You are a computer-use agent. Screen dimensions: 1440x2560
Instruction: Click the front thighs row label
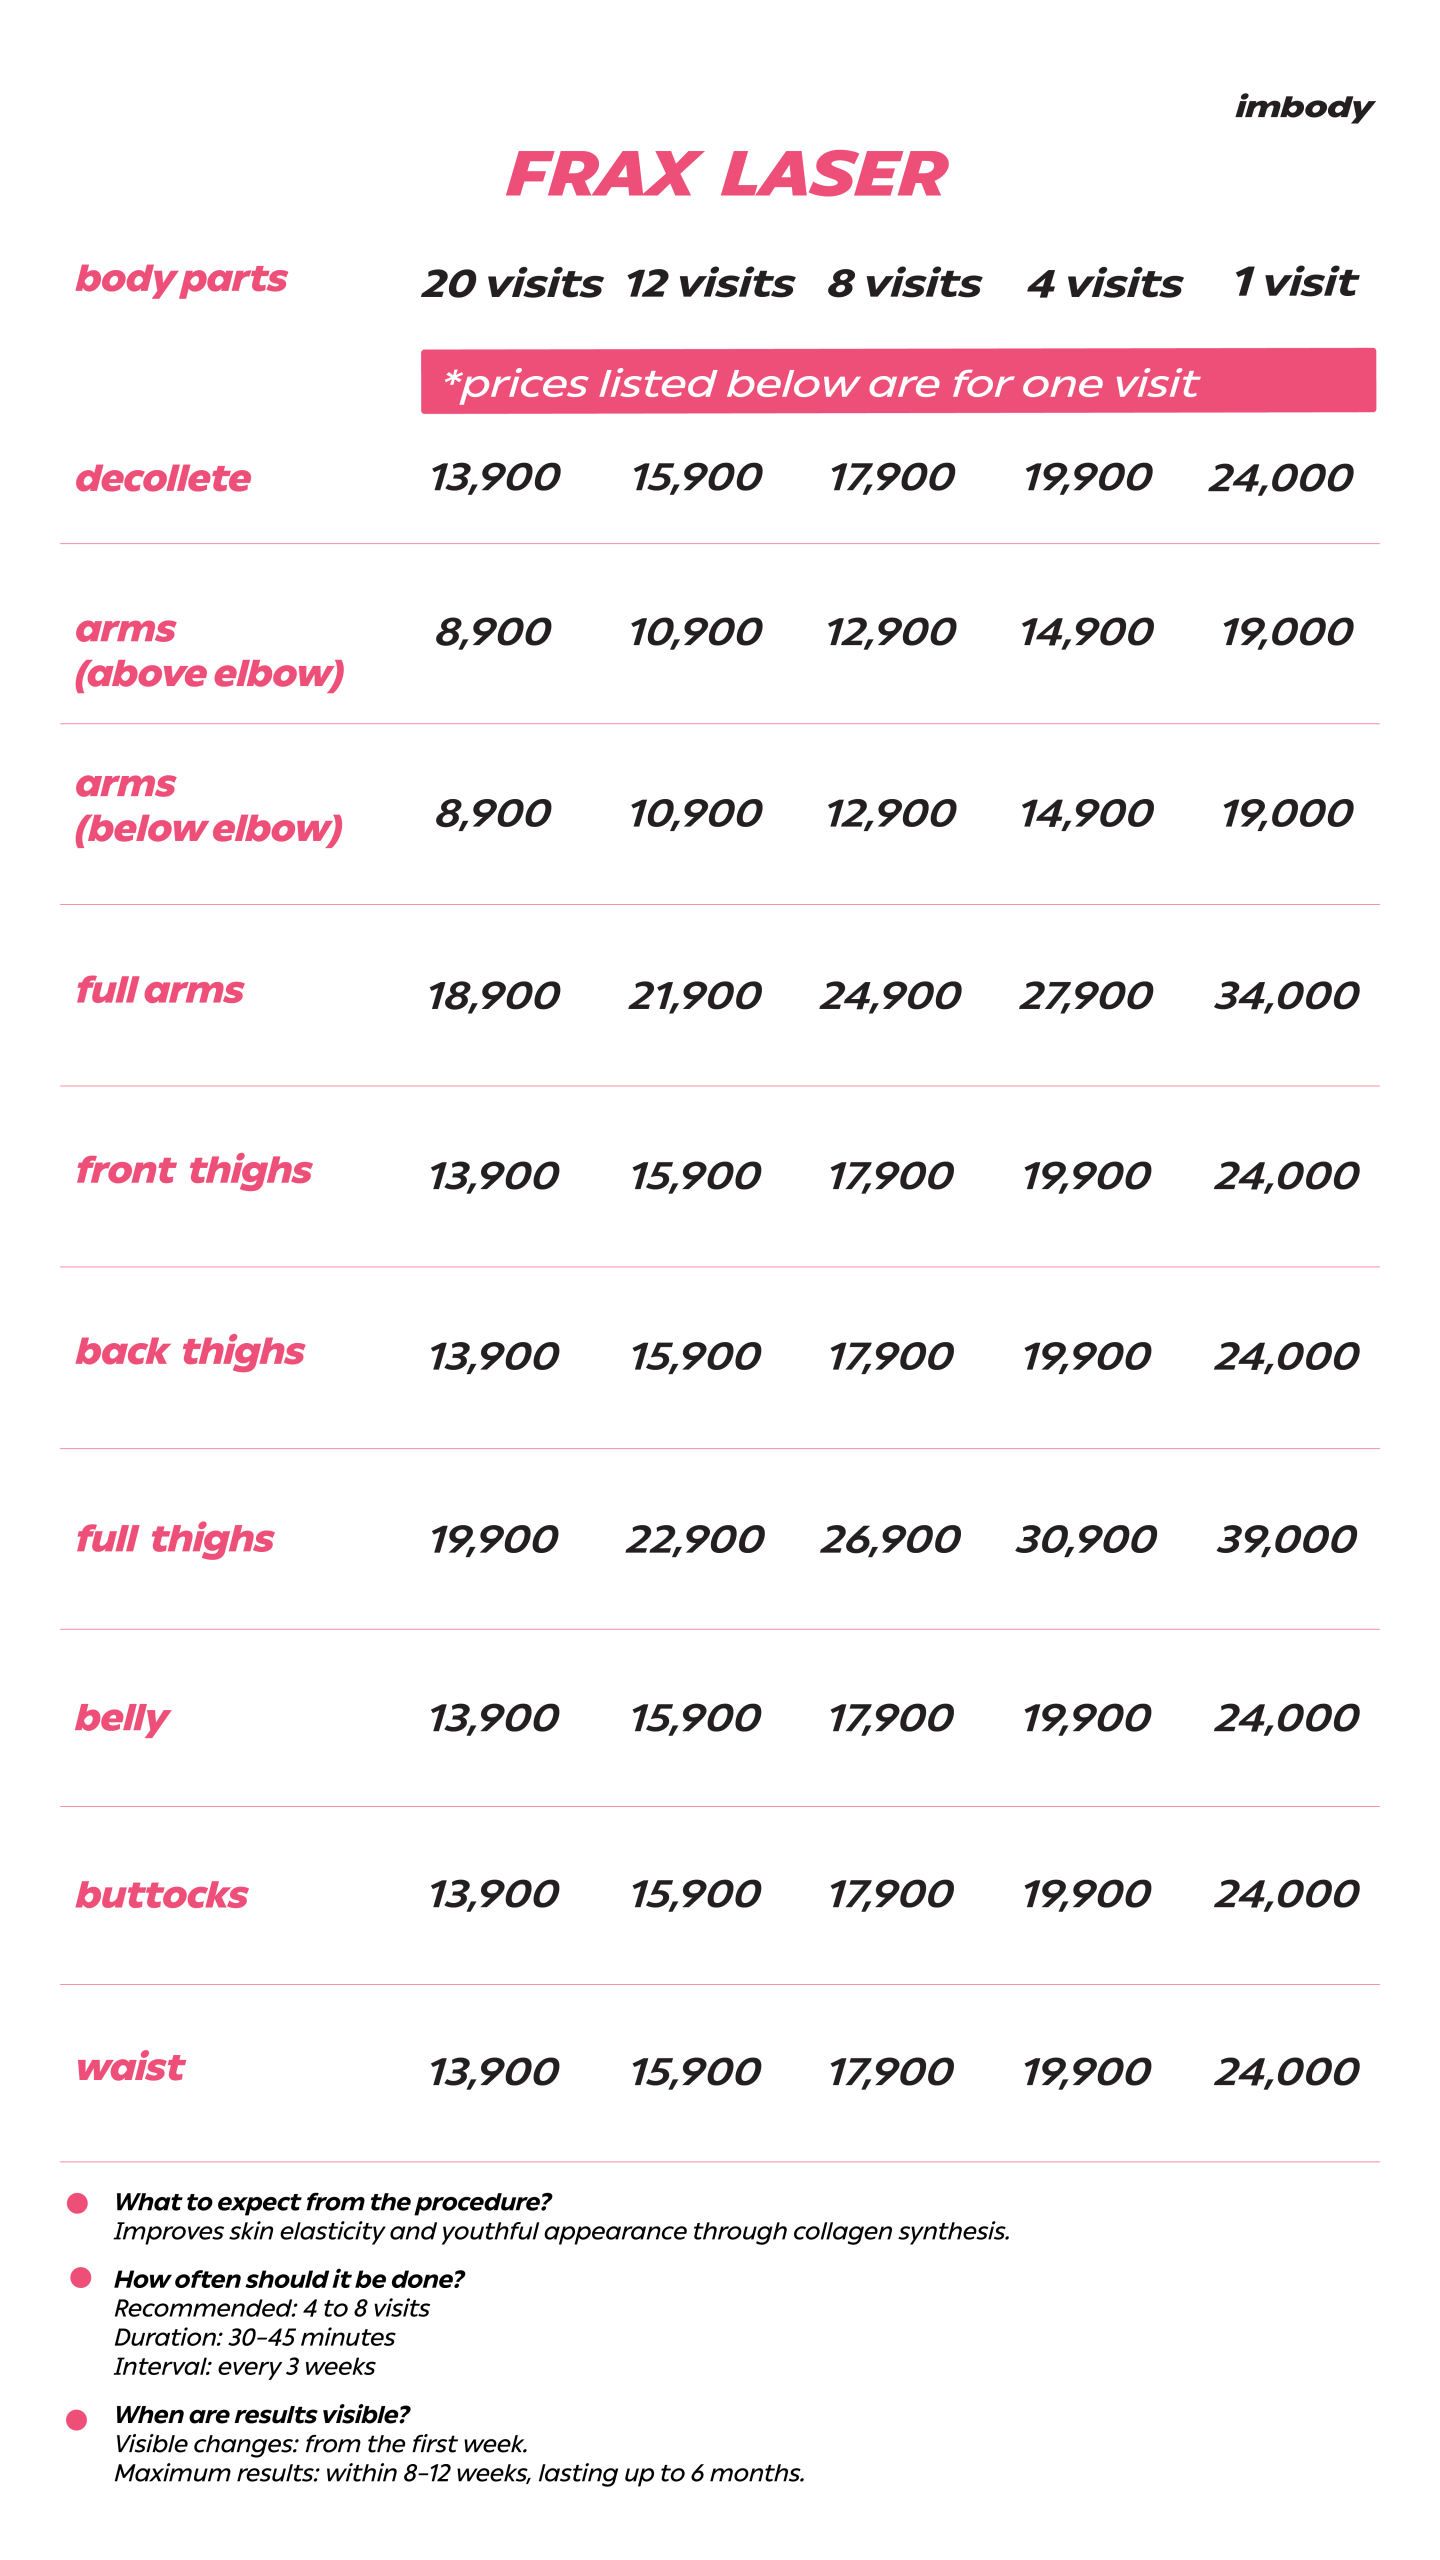194,1170
